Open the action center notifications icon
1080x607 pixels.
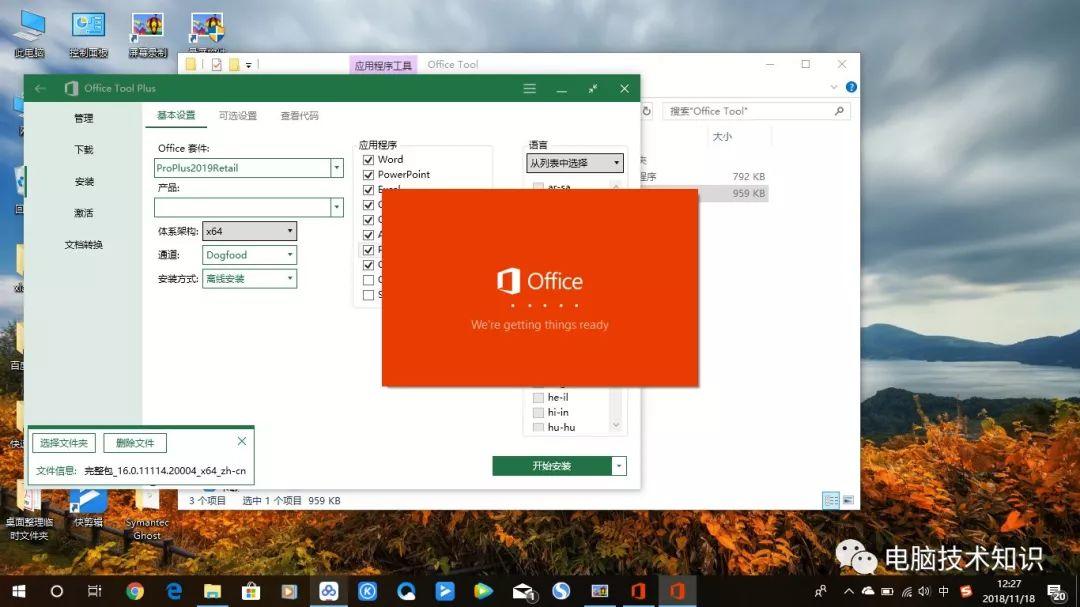[x=1056, y=591]
